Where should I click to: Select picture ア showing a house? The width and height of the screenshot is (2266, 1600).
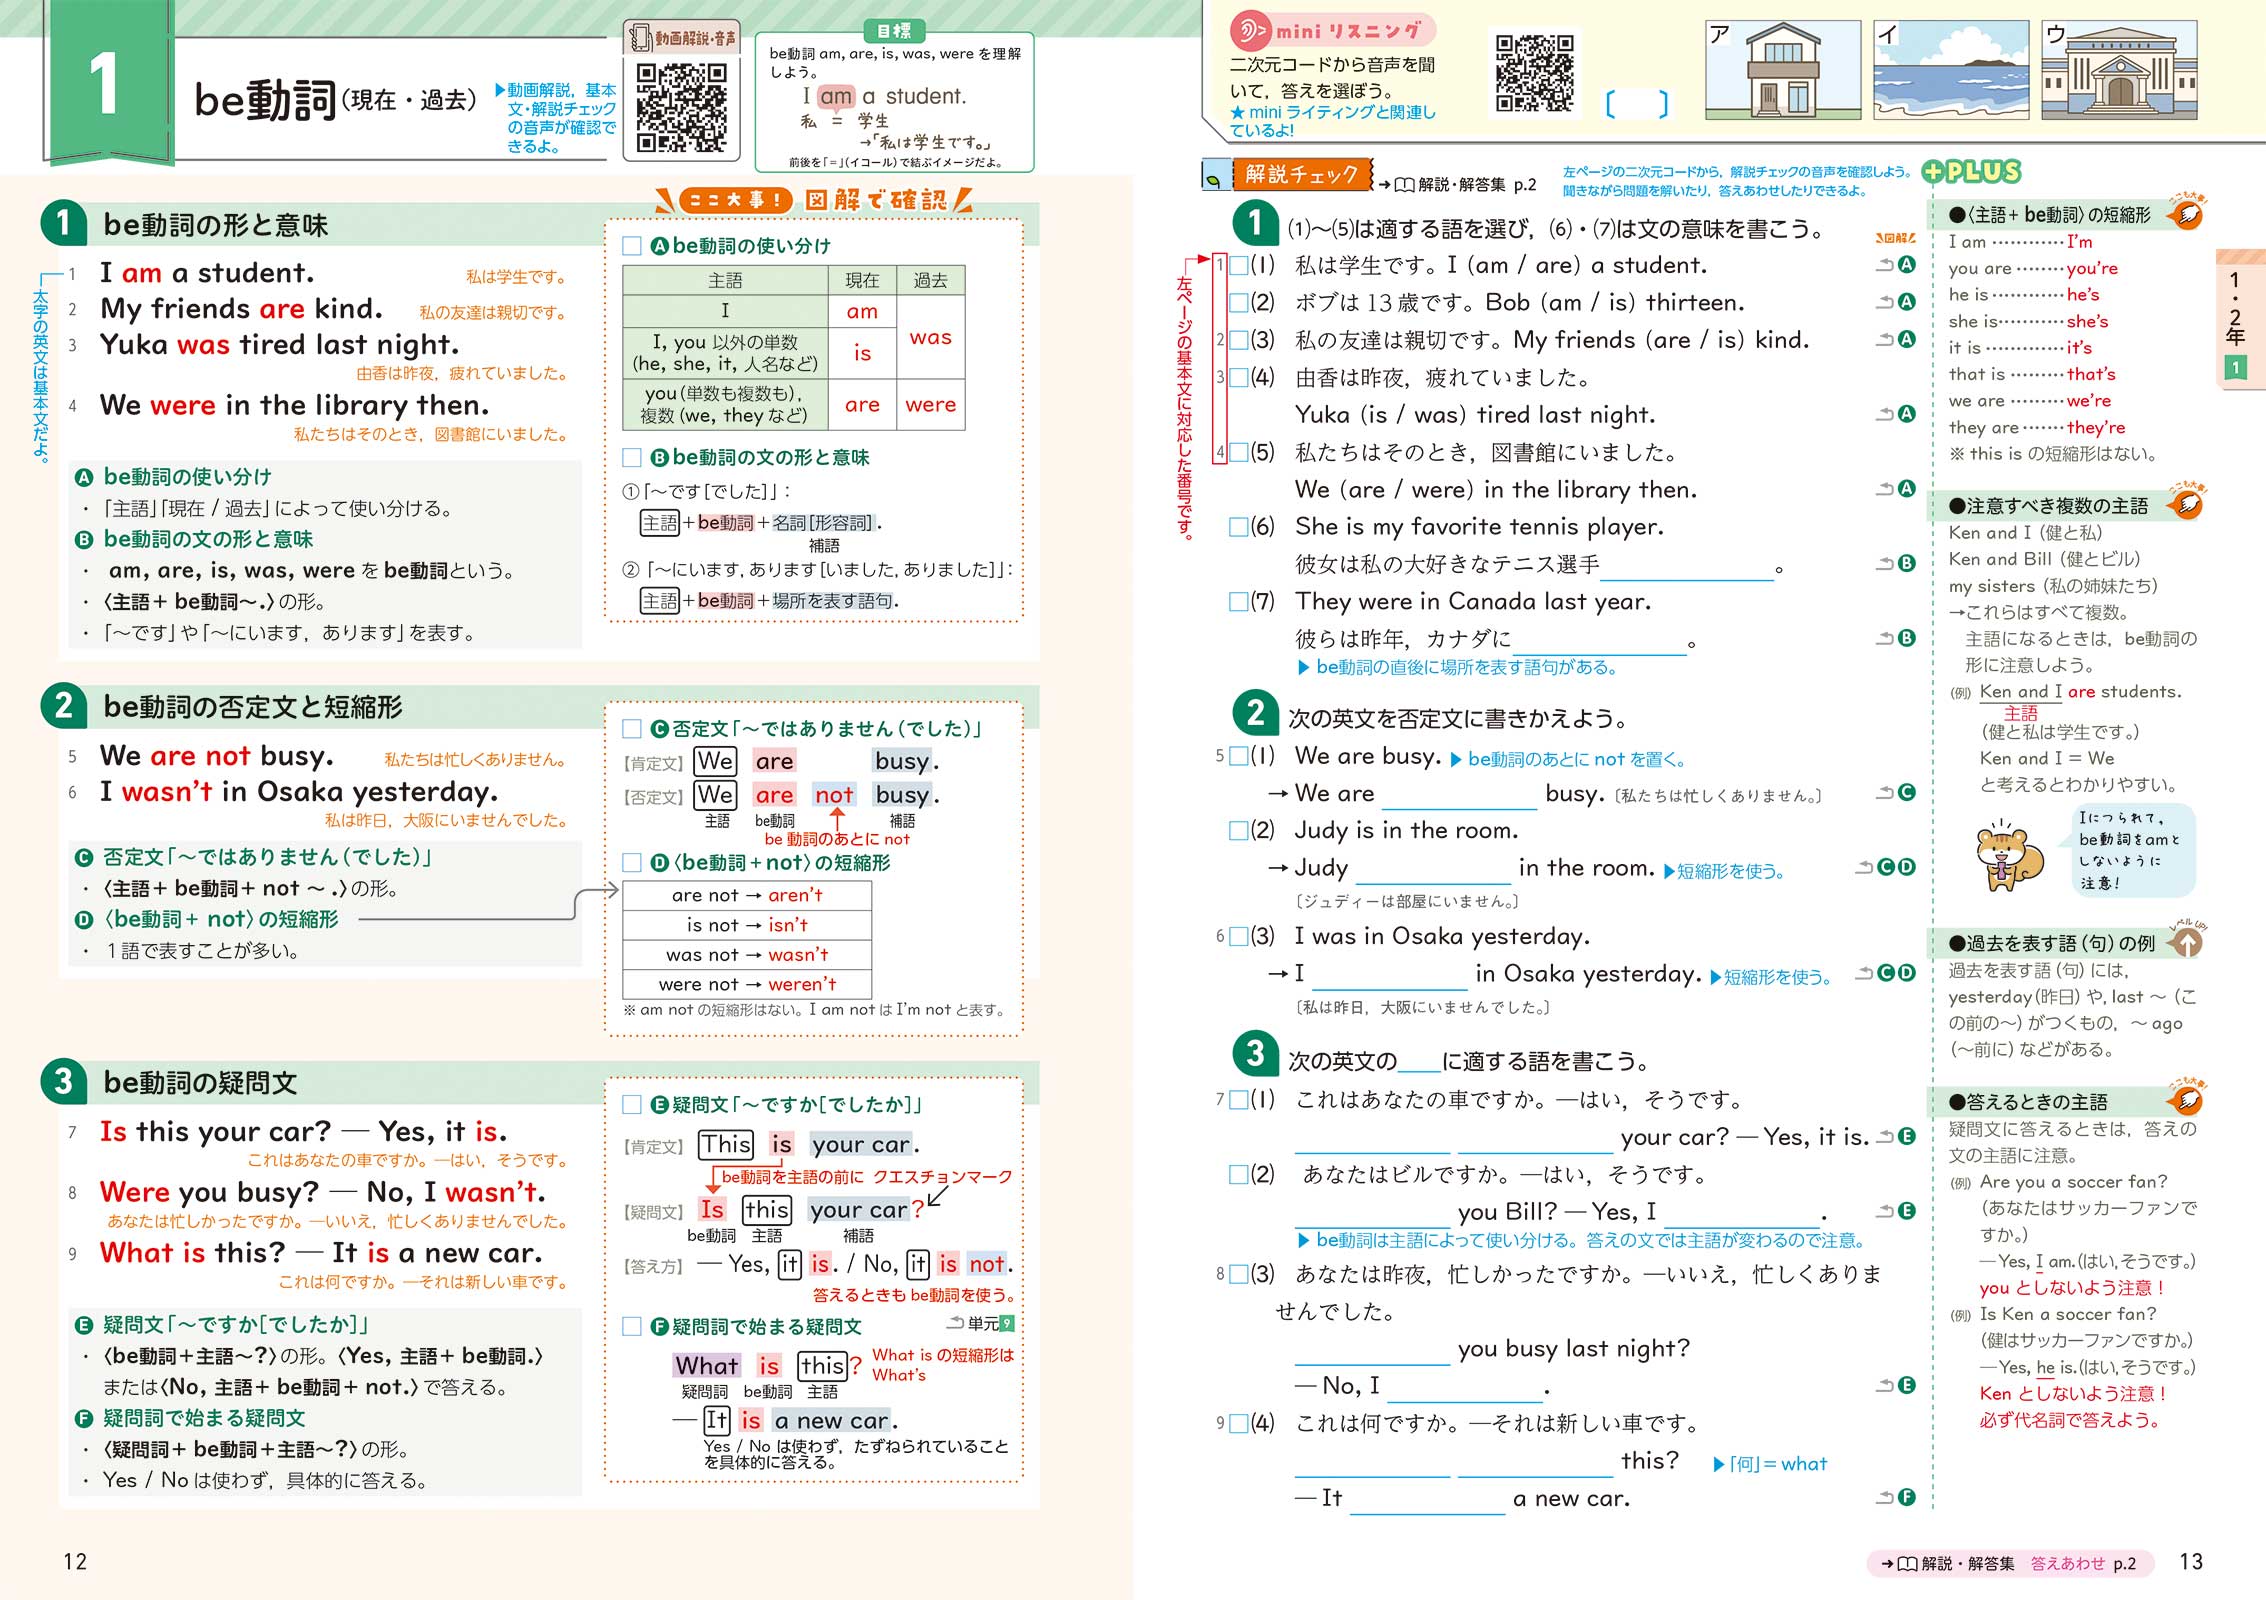[1783, 69]
